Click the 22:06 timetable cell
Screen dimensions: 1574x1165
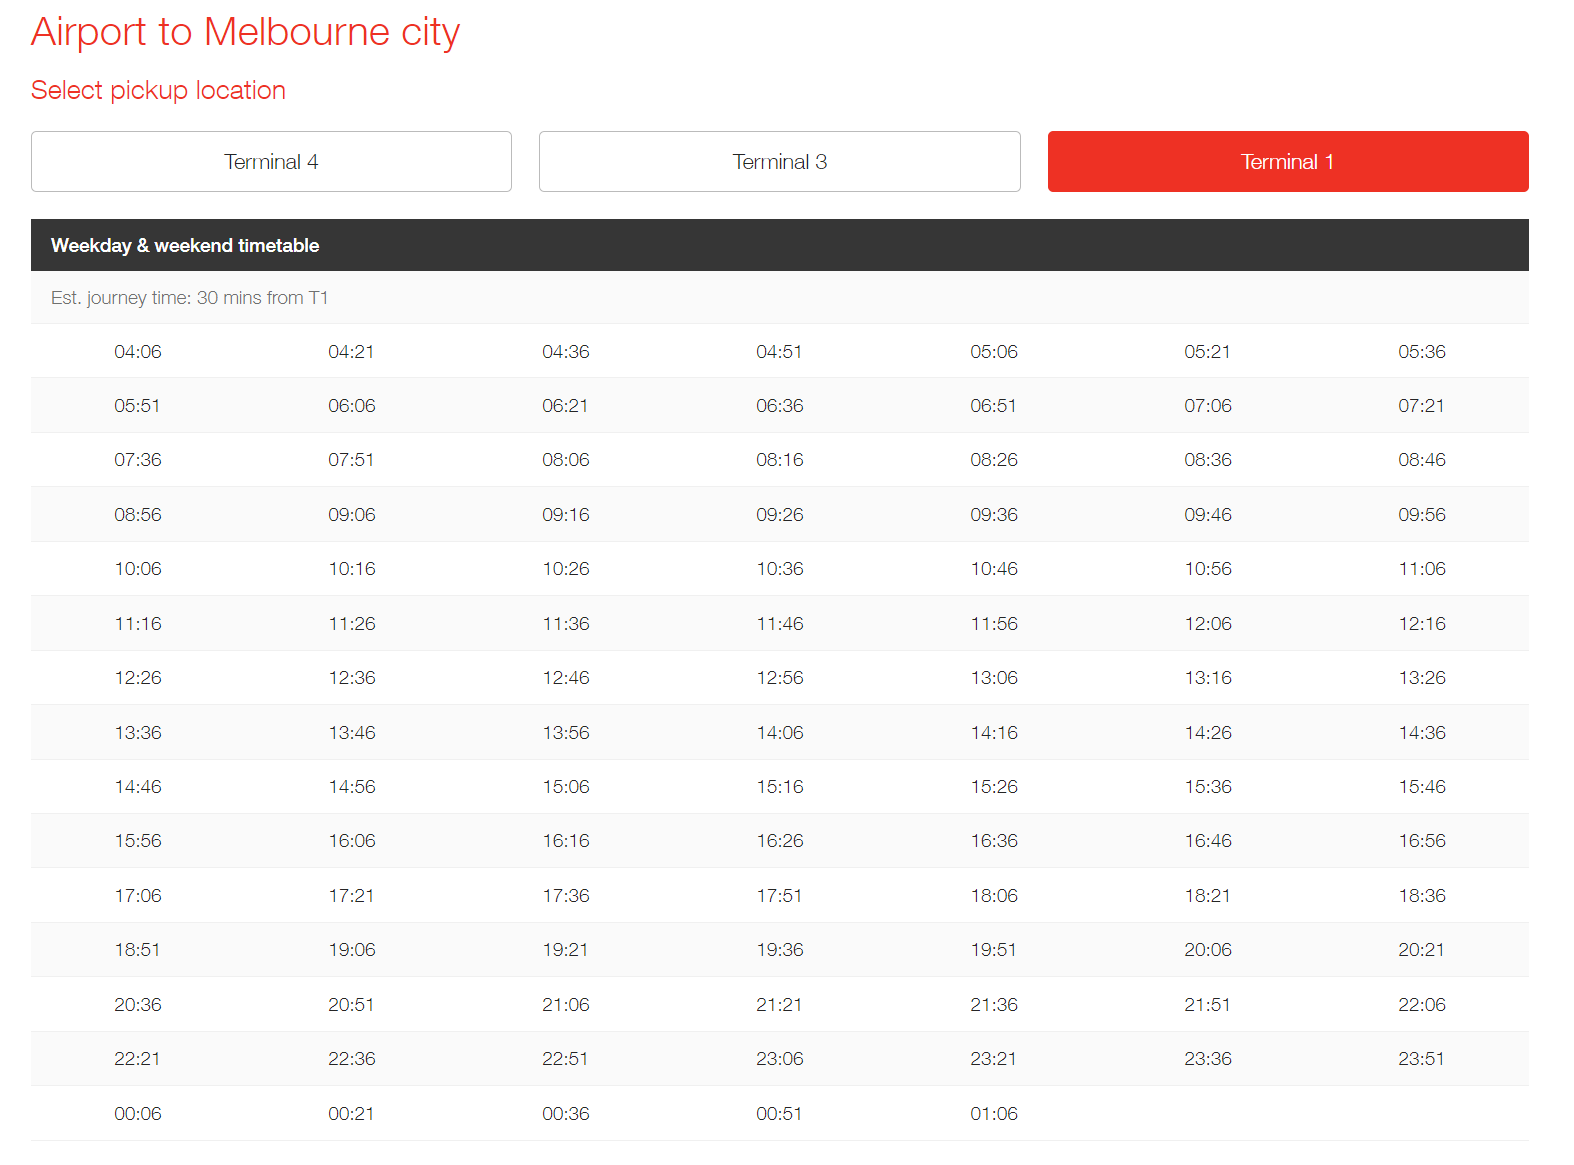[1422, 1005]
